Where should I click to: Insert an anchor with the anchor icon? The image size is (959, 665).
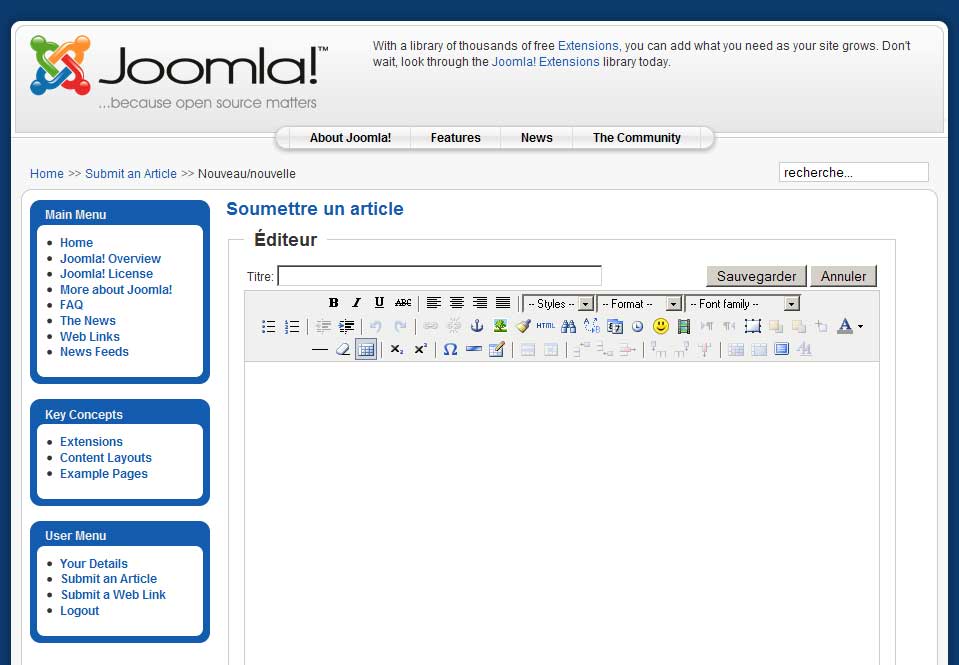click(477, 326)
